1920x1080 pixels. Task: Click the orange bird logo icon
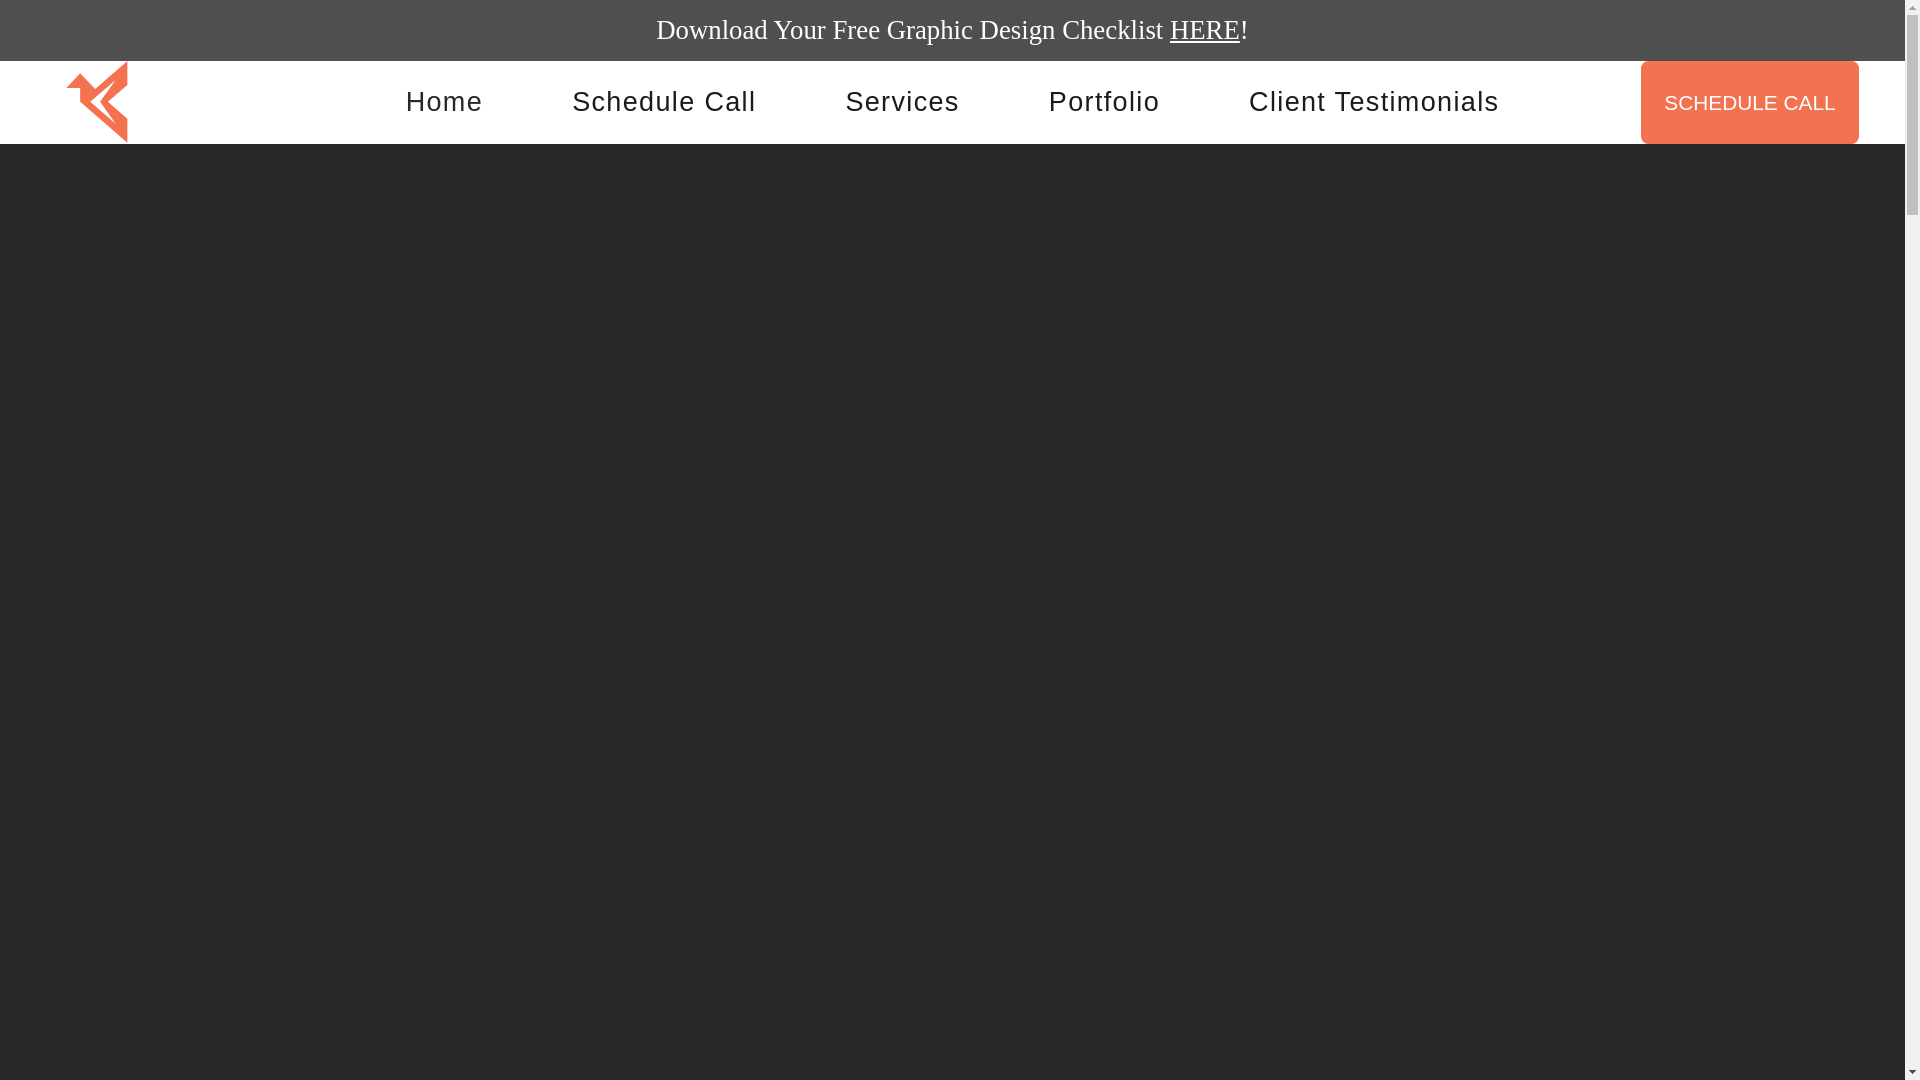pos(97,102)
